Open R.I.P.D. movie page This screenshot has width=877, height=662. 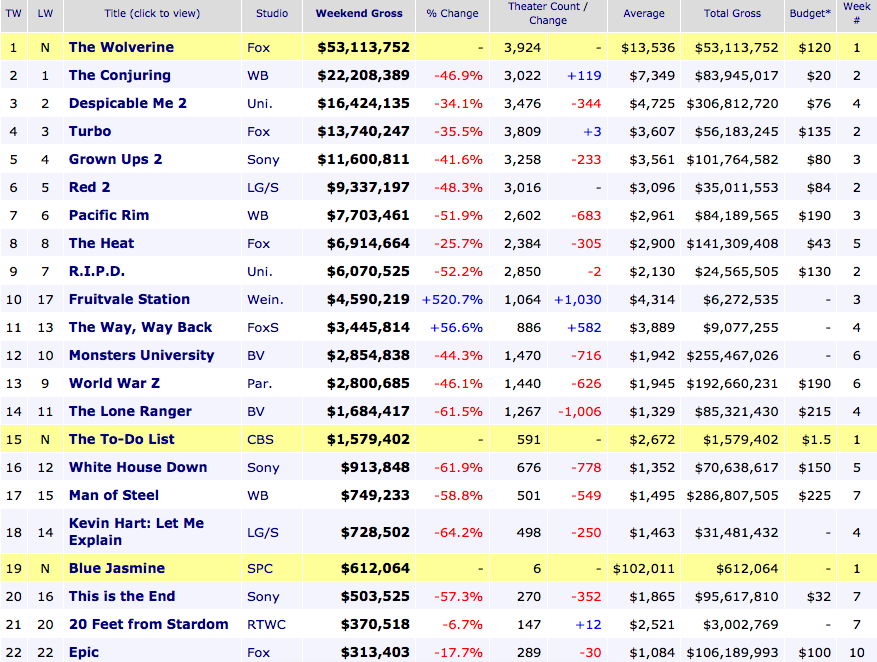(x=97, y=271)
